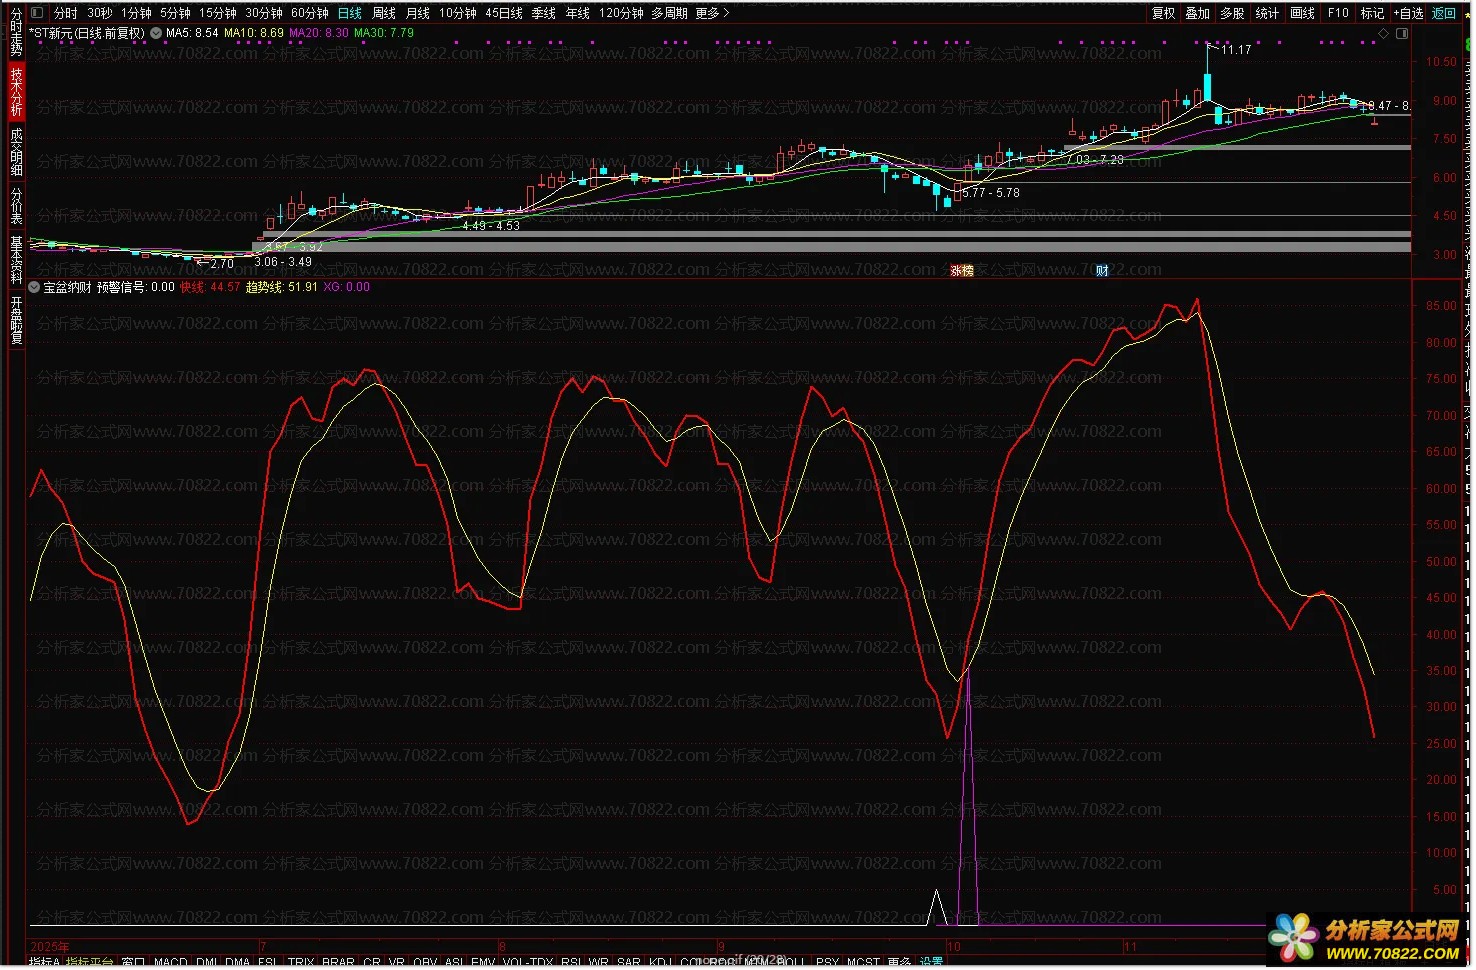The width and height of the screenshot is (1476, 970).
Task: Expand the 宝盆纳财 indicator dropdown arrow
Action: click(x=35, y=287)
